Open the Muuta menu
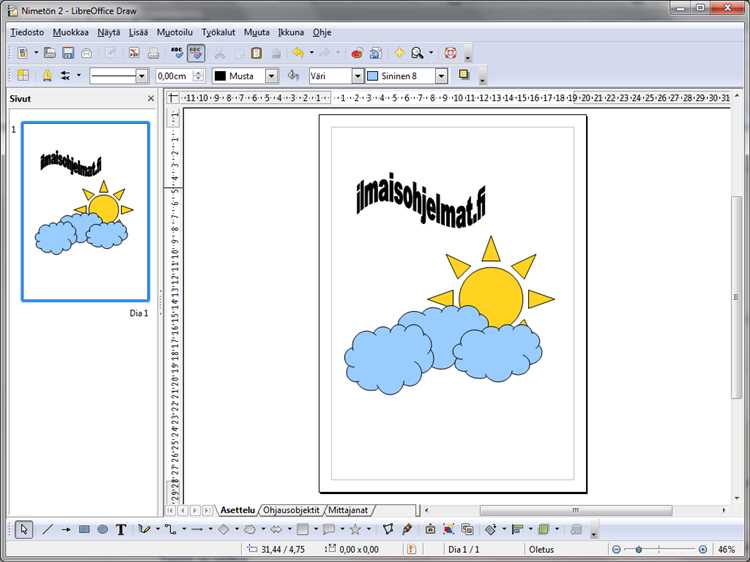Screen dimensions: 750x562 pyautogui.click(x=257, y=33)
